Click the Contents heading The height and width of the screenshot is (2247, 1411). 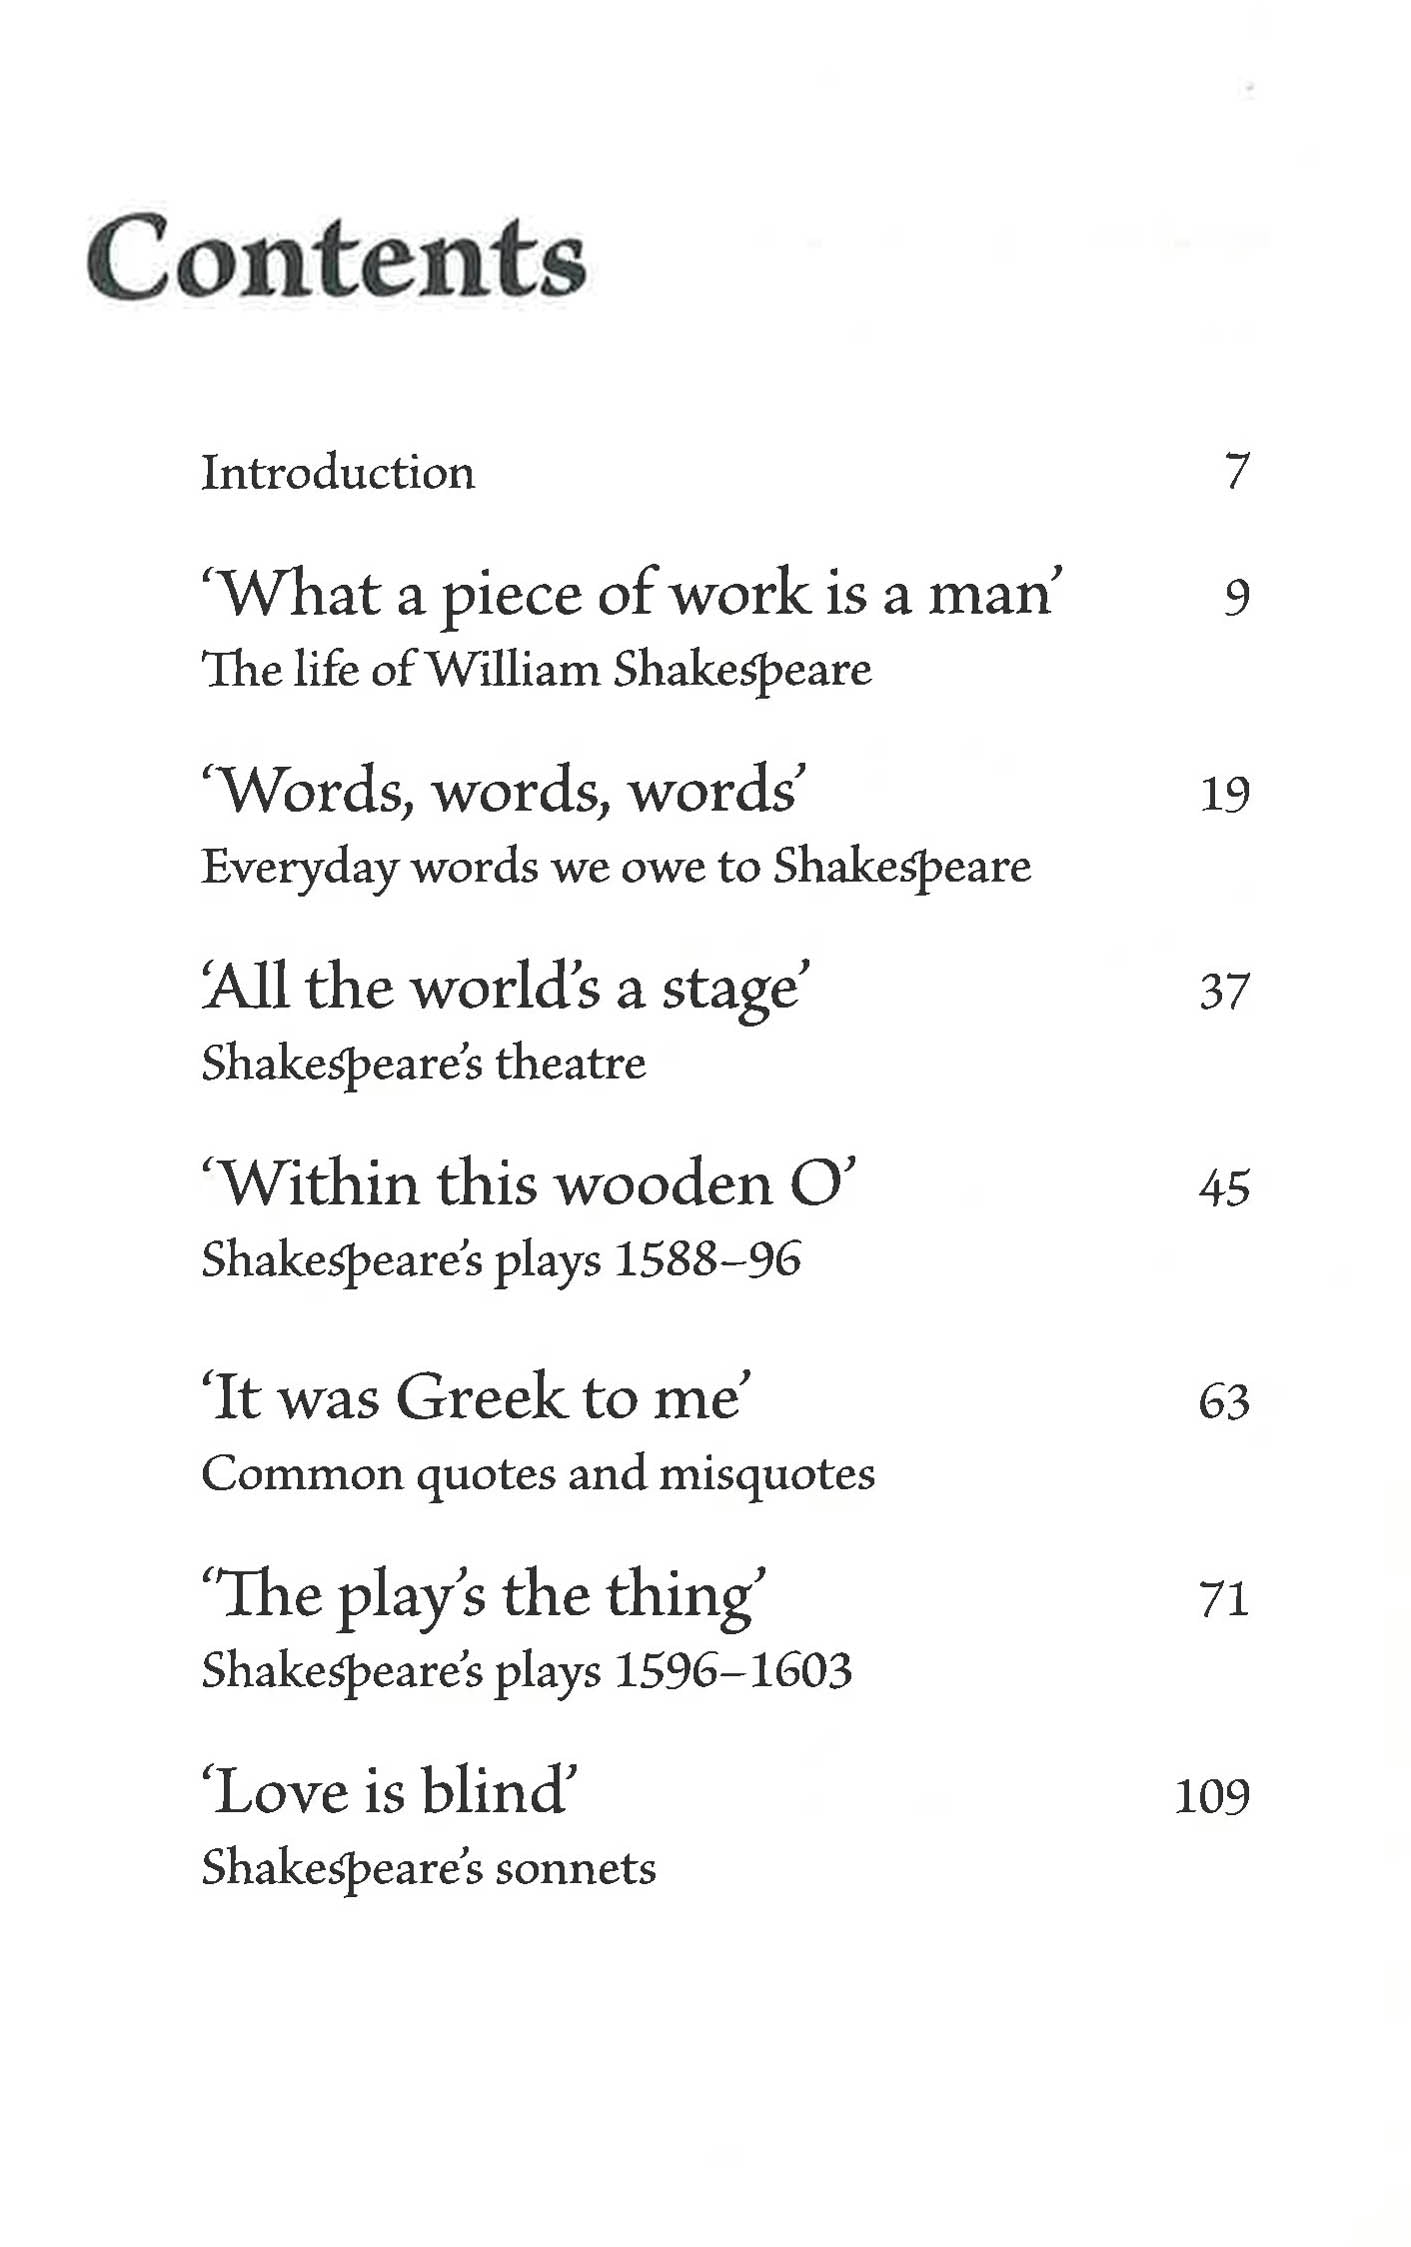coord(336,258)
